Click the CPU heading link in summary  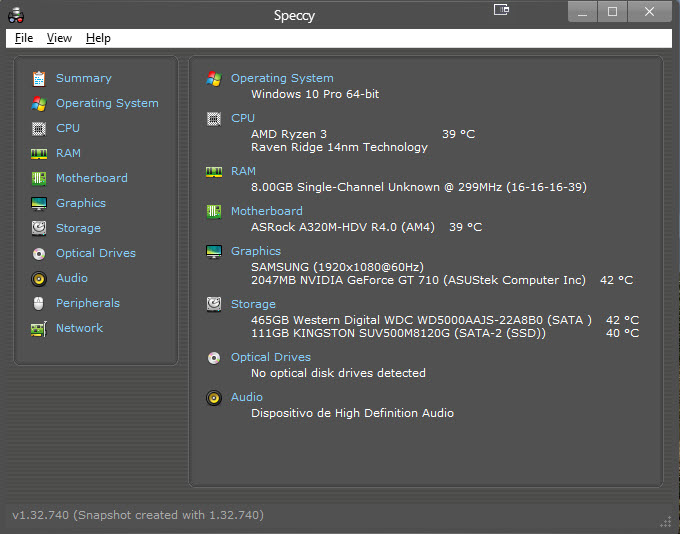coord(243,118)
